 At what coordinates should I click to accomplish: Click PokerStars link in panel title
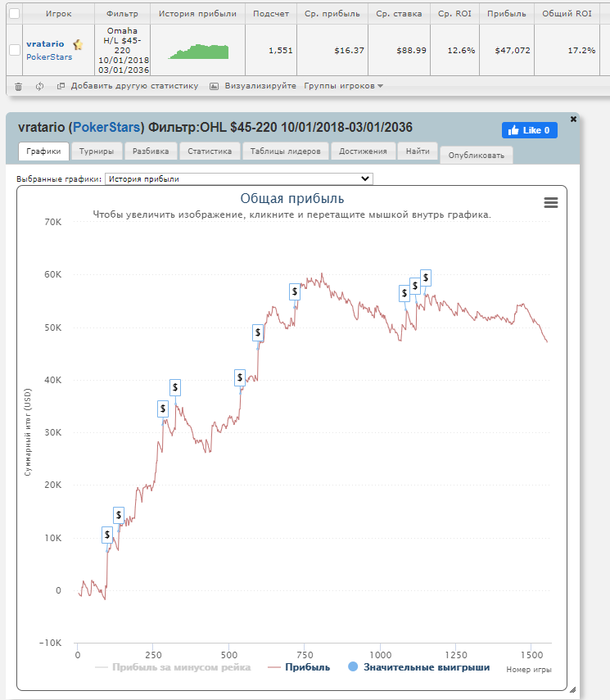coord(106,127)
